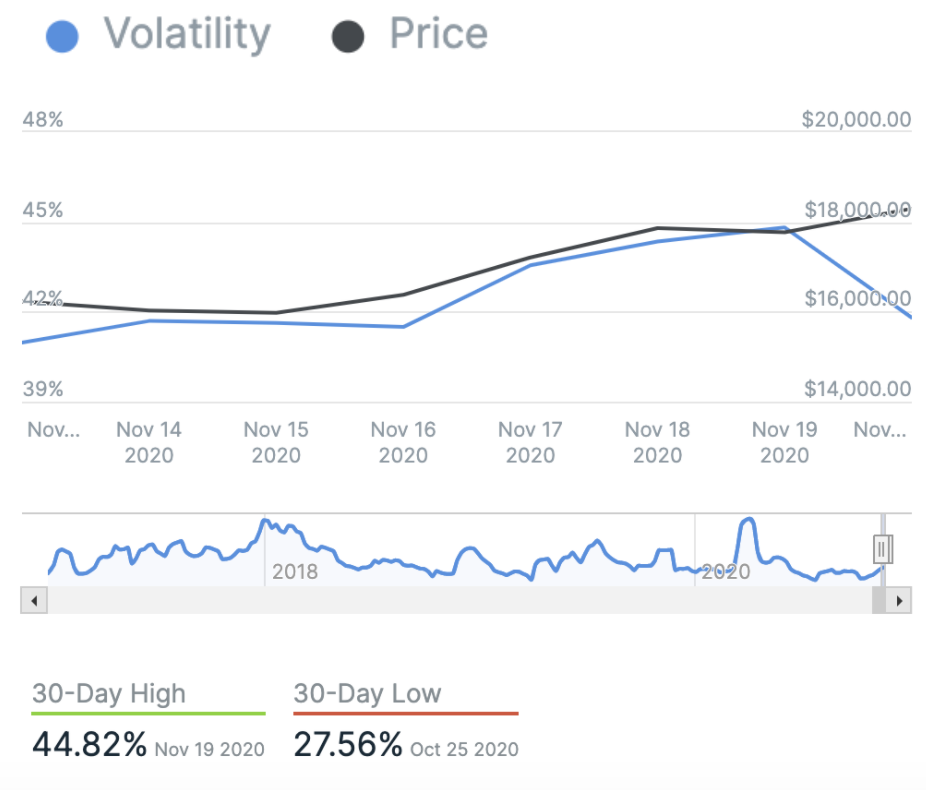Click the blue Volatility legend dot
This screenshot has width=926, height=790.
tap(62, 37)
